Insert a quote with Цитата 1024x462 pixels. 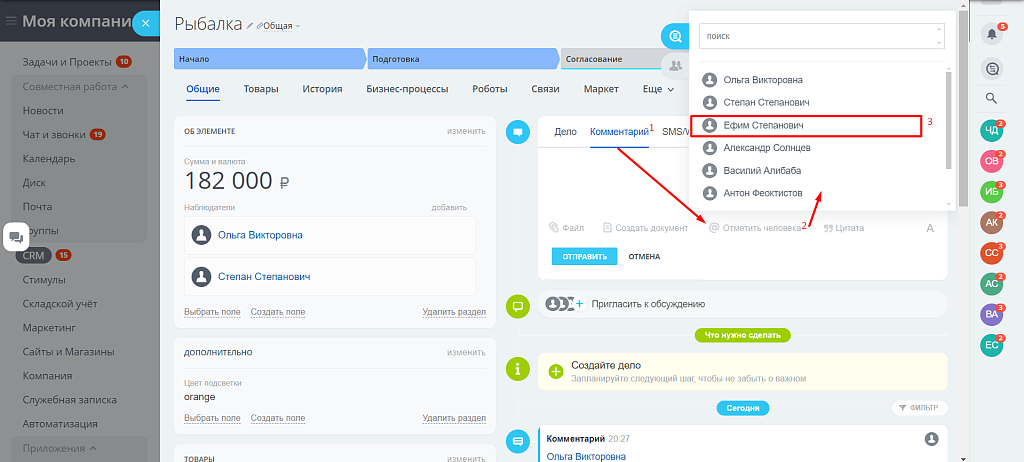(x=844, y=228)
